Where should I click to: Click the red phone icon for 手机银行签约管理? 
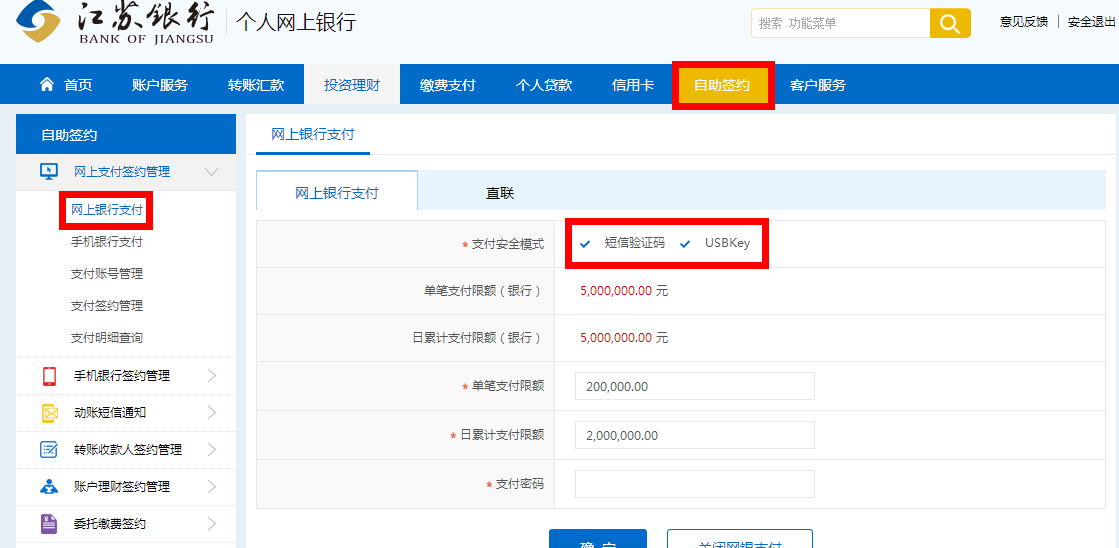[49, 376]
